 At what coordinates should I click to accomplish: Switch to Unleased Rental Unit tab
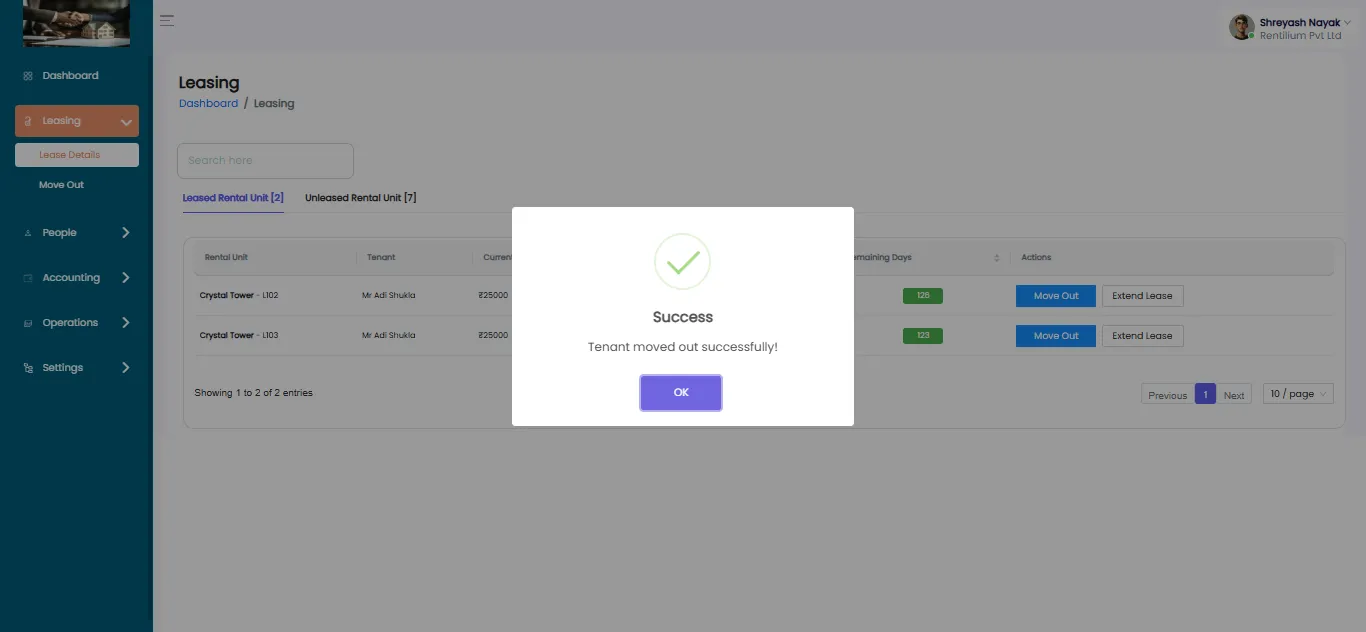pos(361,198)
